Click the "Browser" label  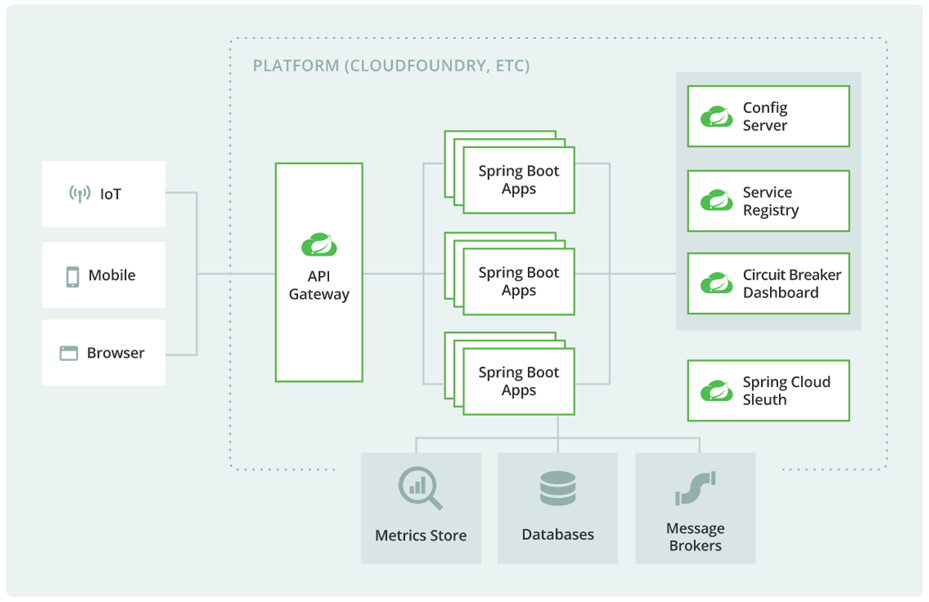116,353
